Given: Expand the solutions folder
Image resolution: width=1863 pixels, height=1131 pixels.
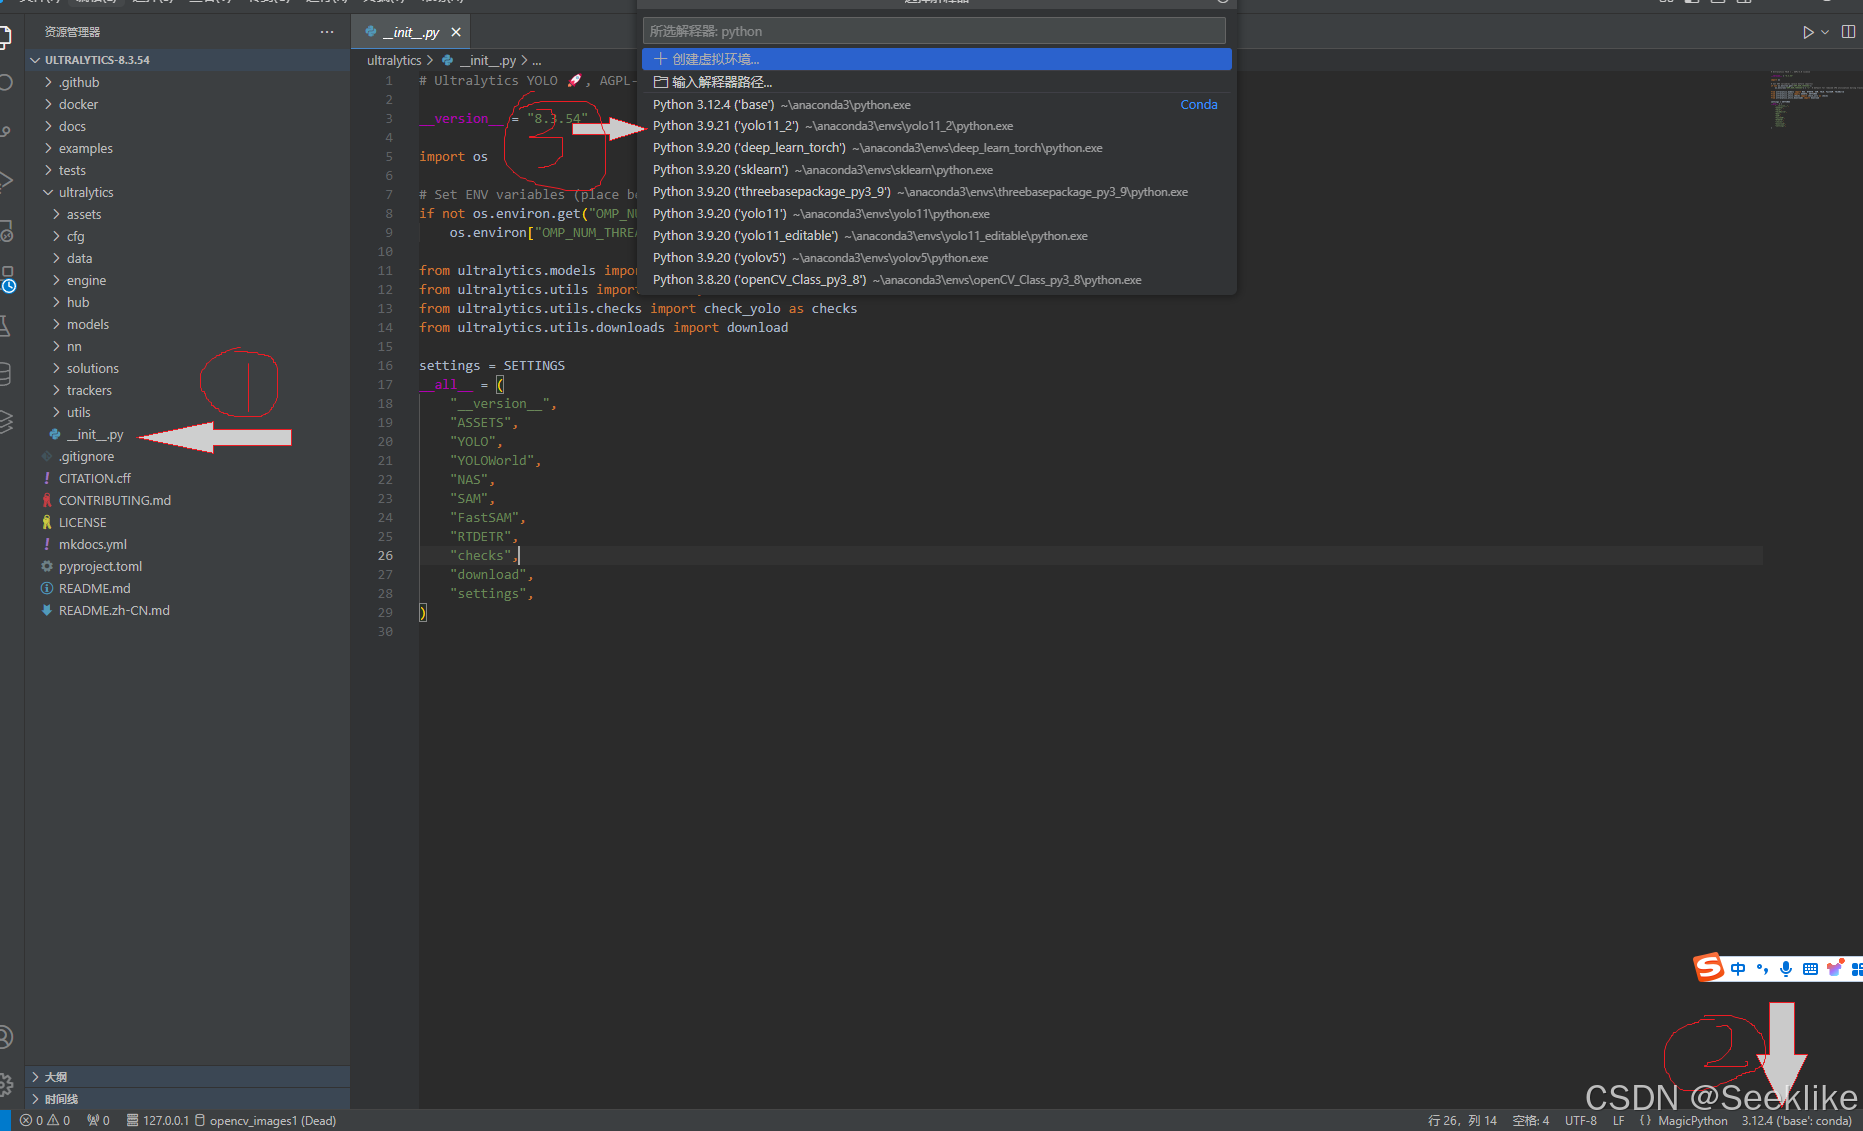Looking at the screenshot, I should [188, 368].
